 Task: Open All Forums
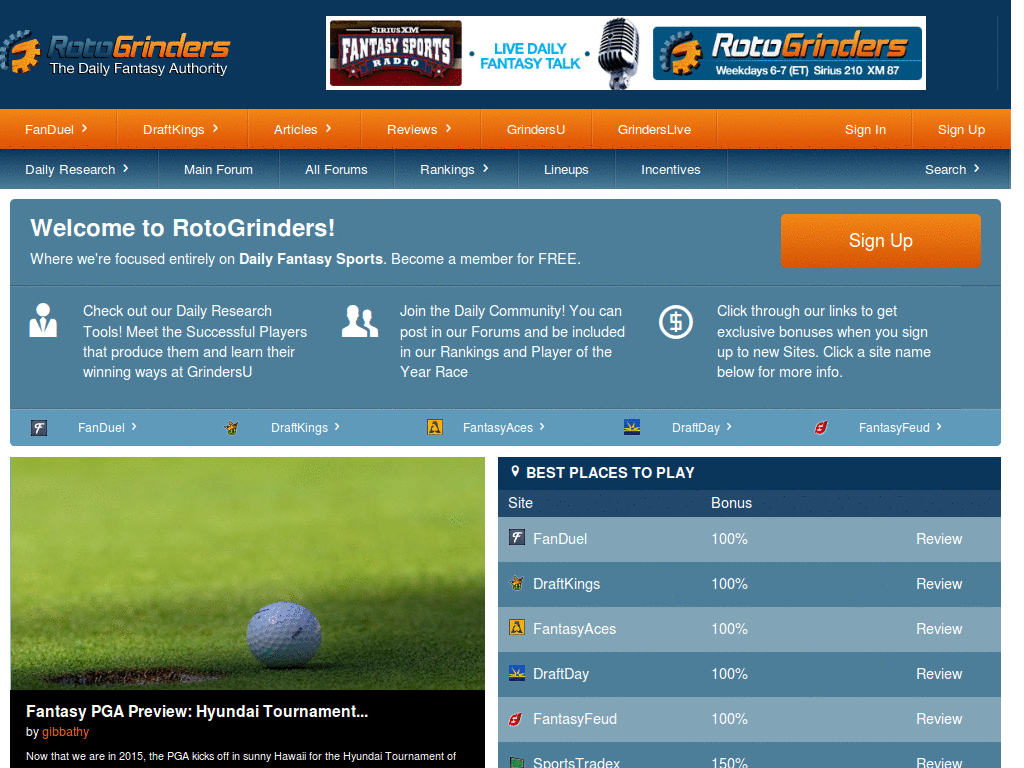tap(336, 169)
